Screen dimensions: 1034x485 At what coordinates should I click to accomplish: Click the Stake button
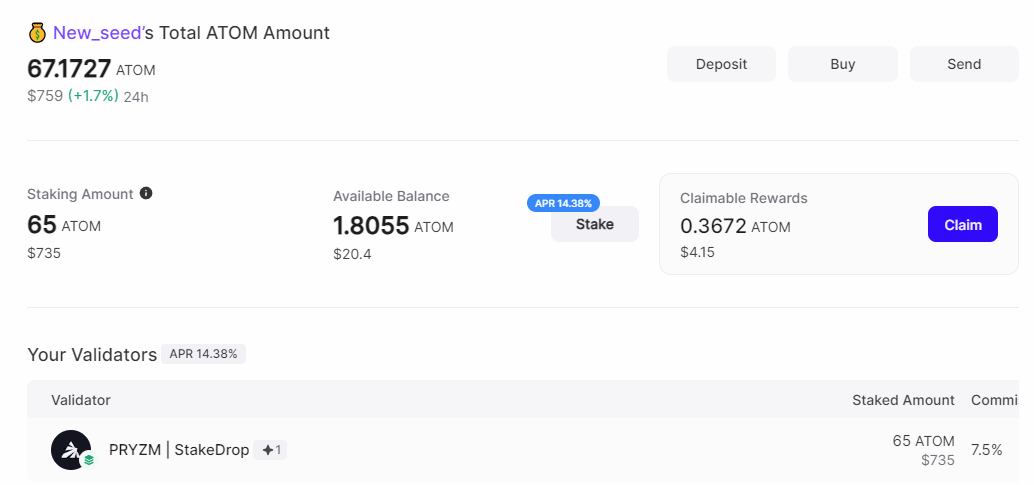pos(595,224)
